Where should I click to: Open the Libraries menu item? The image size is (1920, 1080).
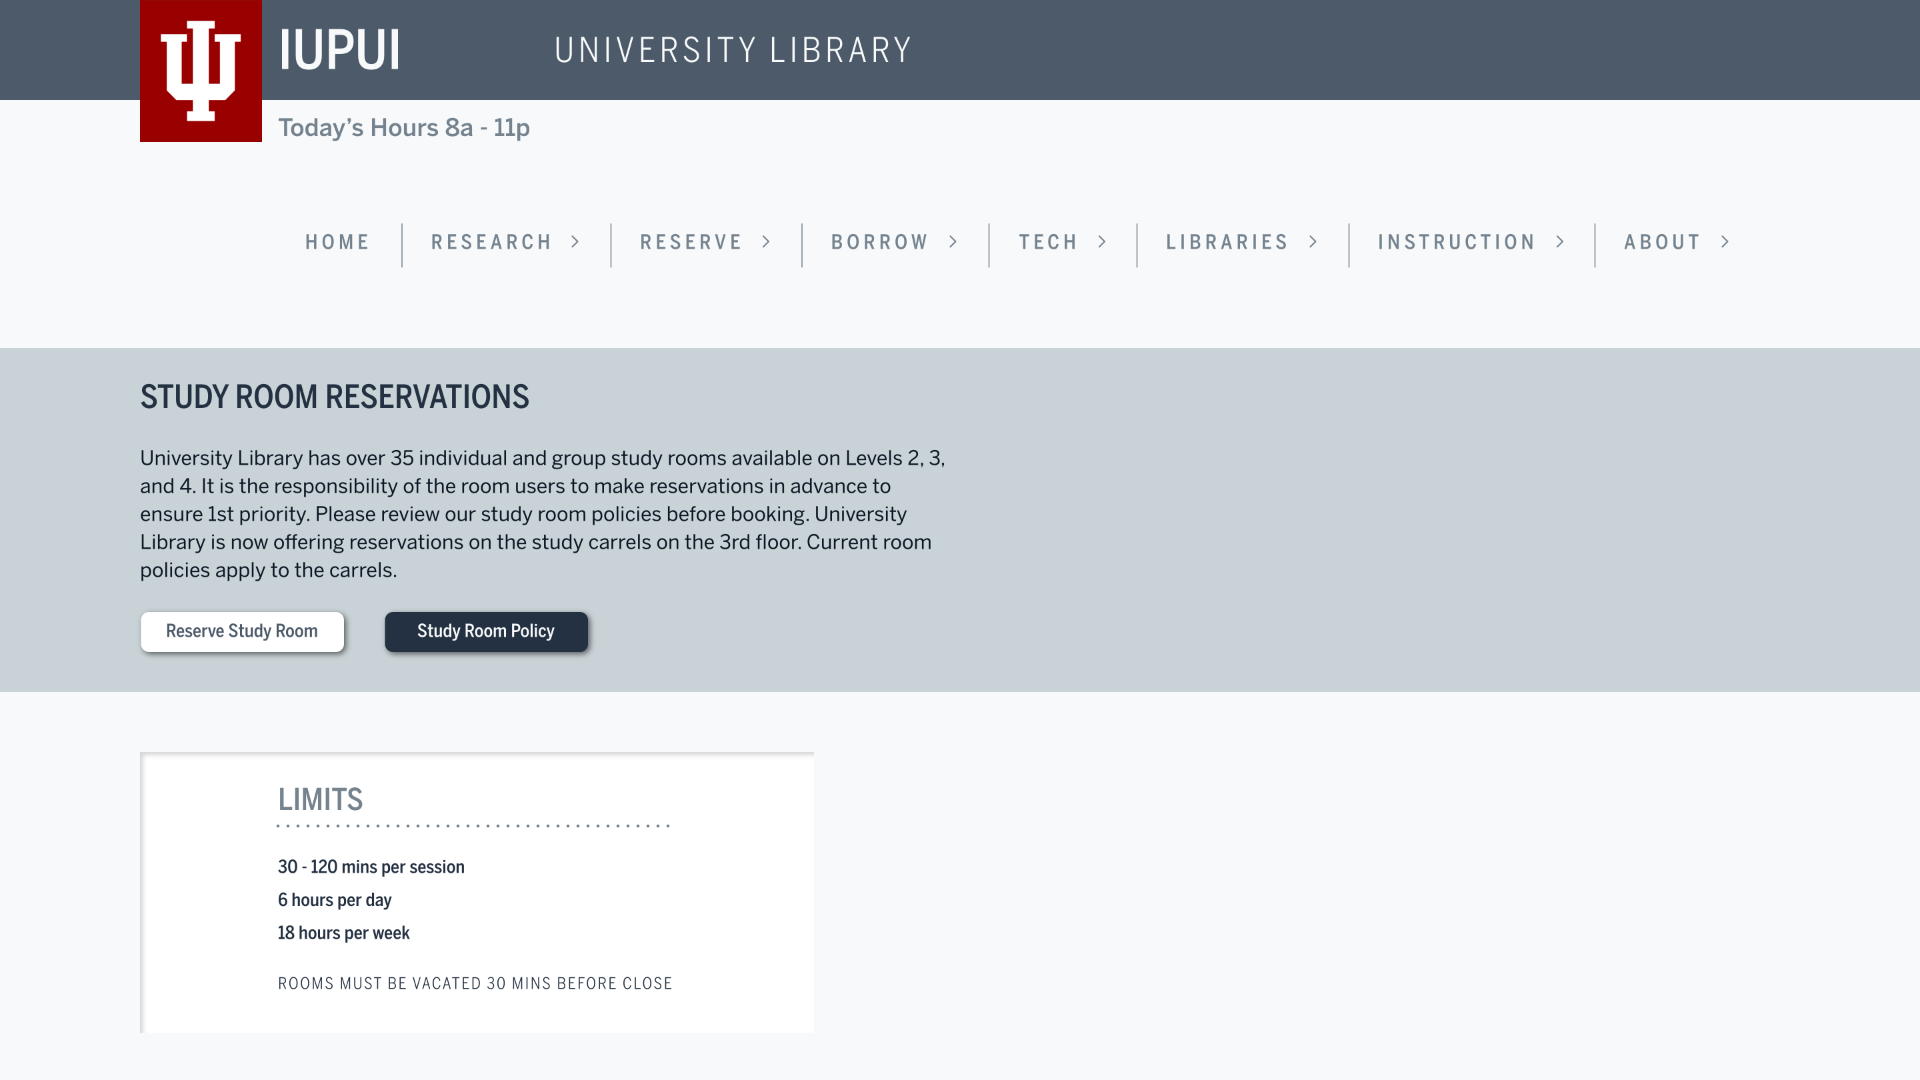pos(1227,242)
